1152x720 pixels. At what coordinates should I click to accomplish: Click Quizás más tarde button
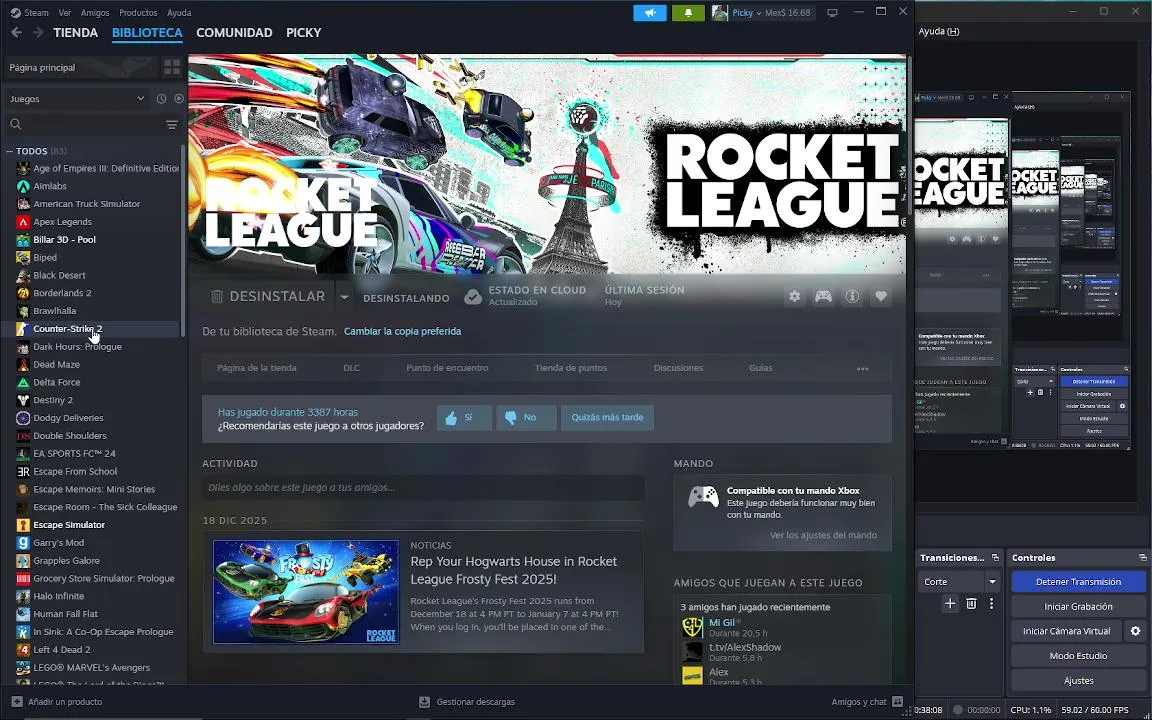pos(607,417)
